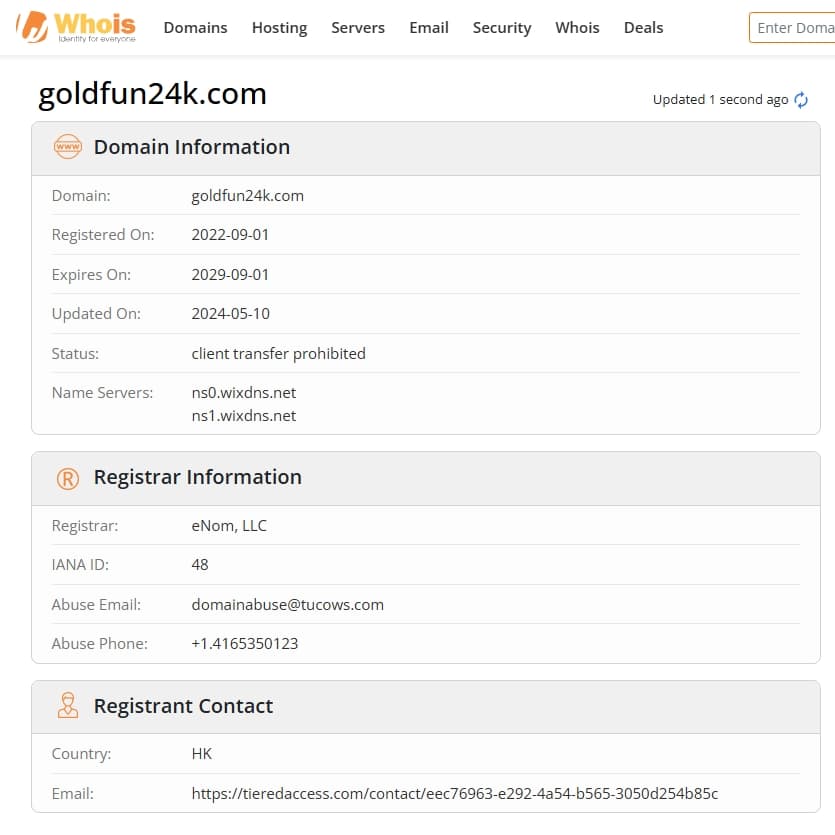
Task: Open the Whois menu item
Action: point(577,28)
